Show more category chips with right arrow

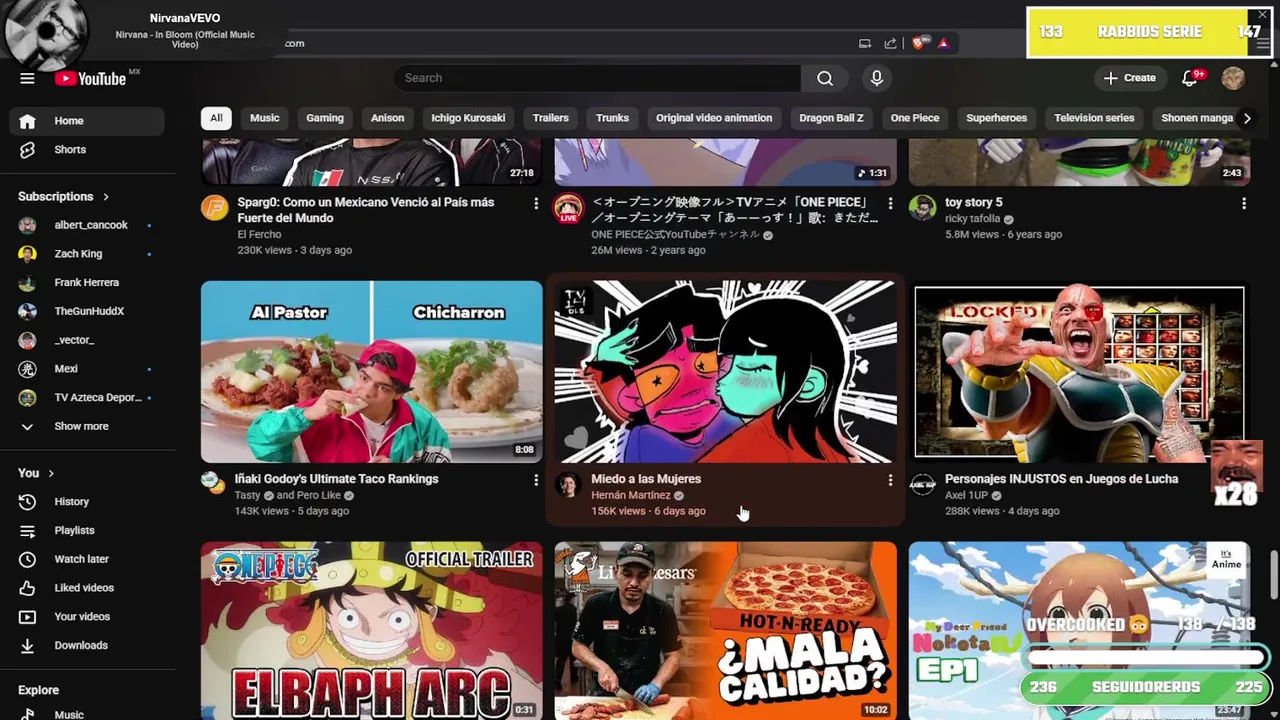1246,118
